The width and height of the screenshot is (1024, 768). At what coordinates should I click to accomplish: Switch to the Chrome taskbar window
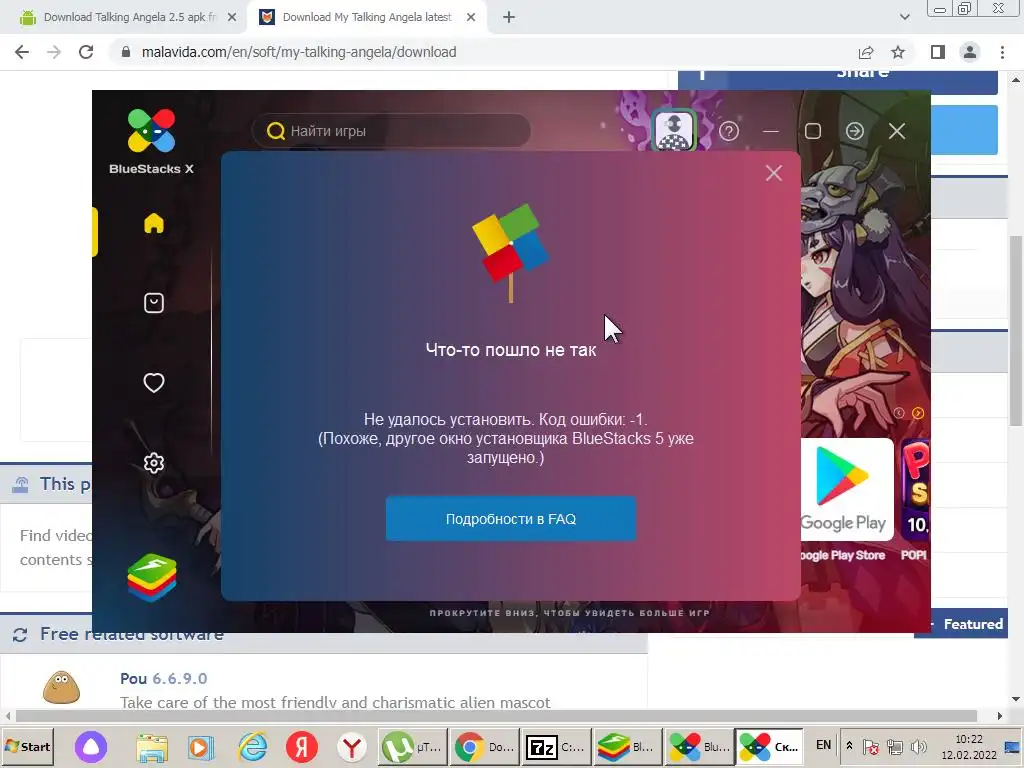click(x=484, y=746)
